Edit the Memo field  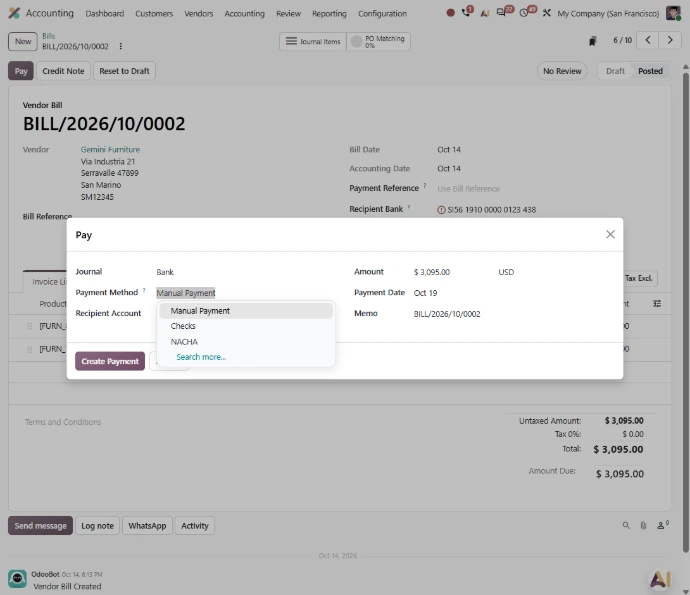[x=513, y=314]
